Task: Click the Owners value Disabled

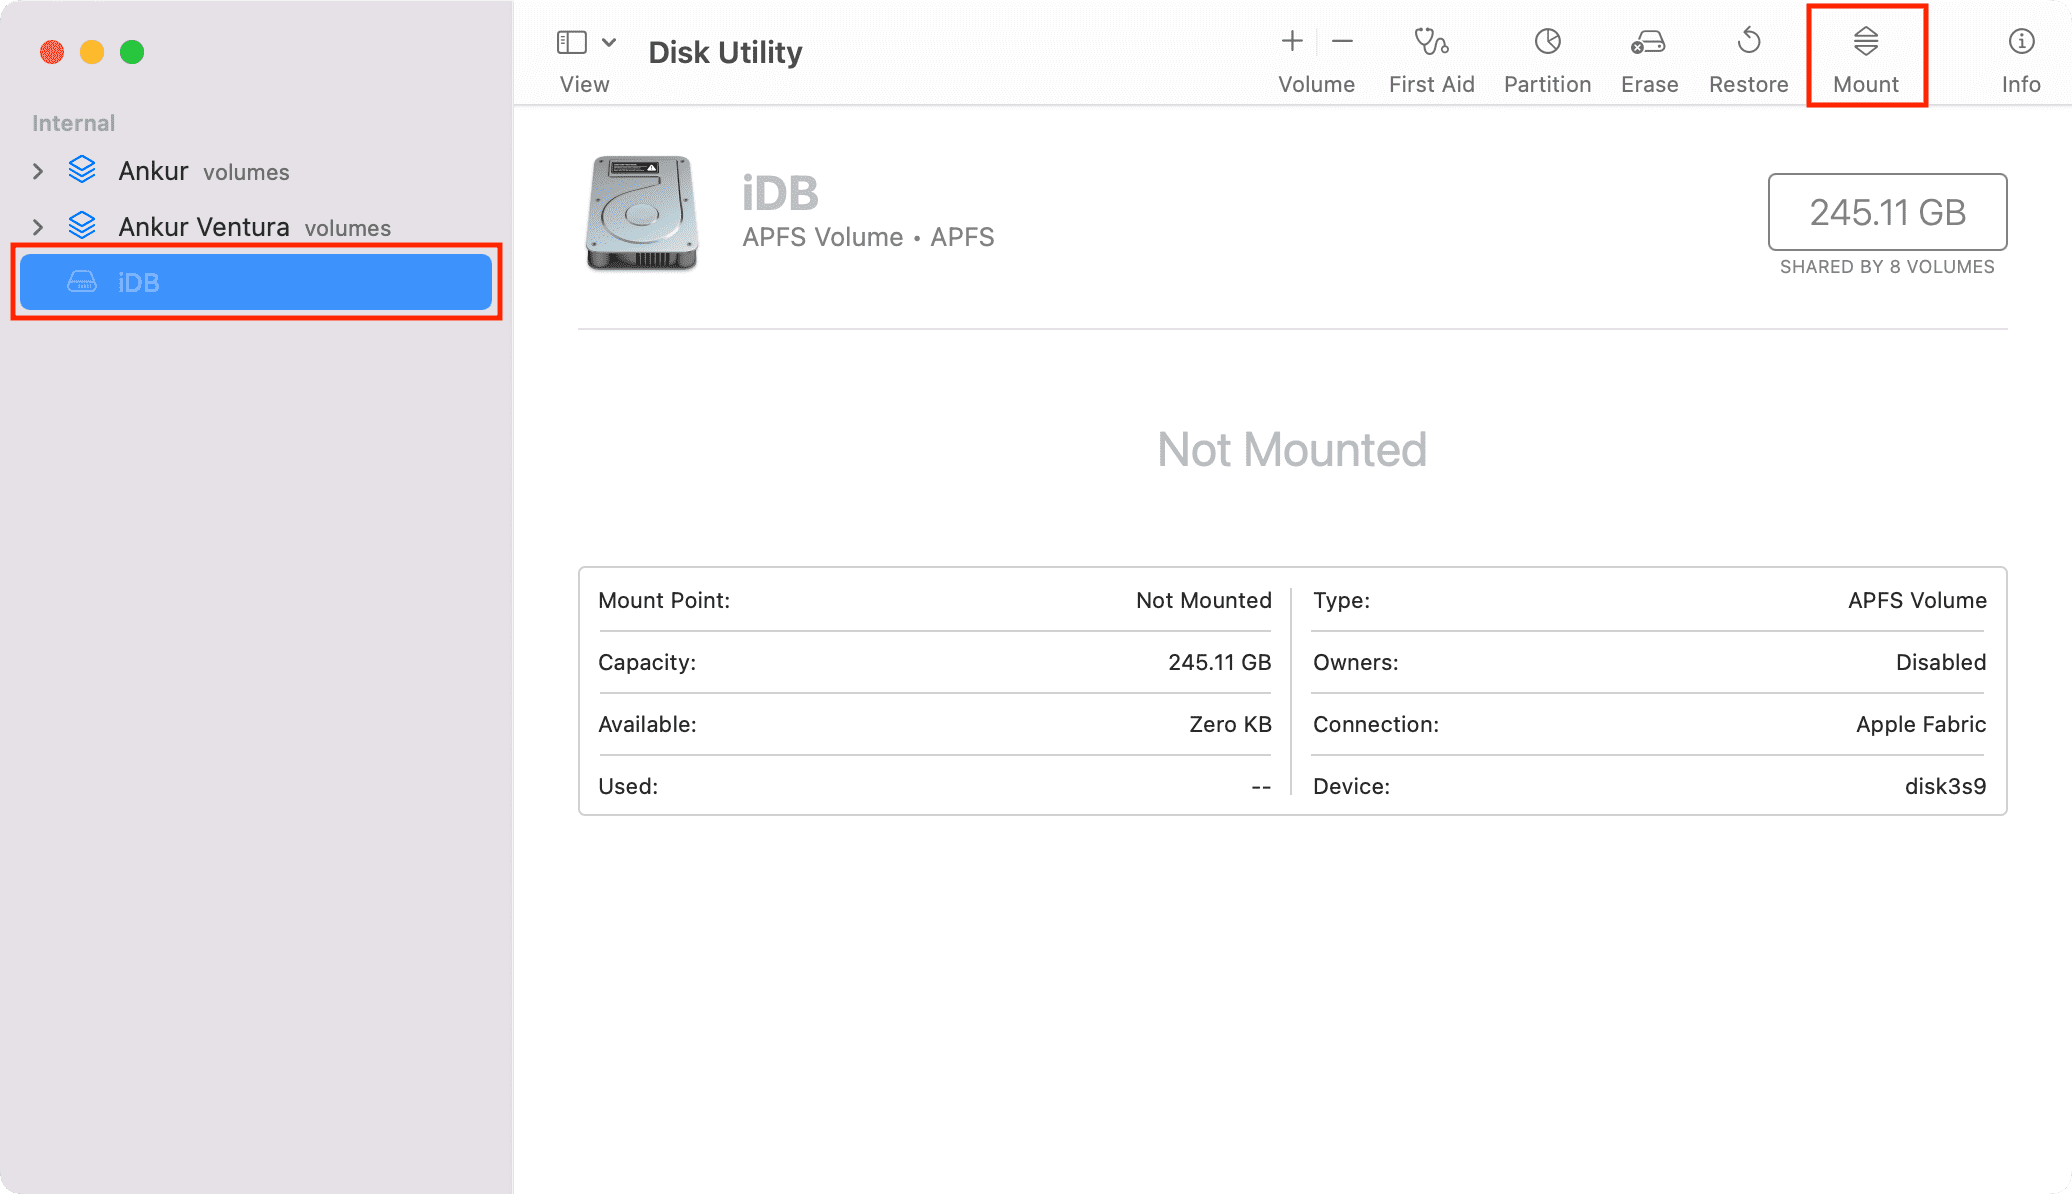Action: tap(1941, 662)
